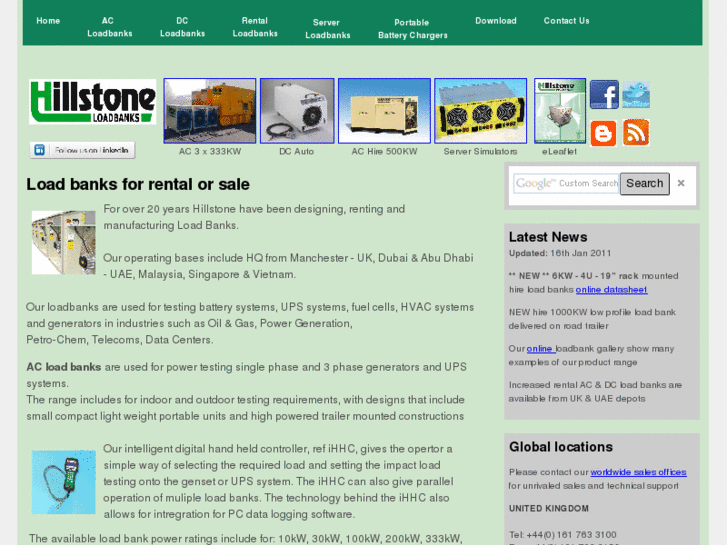
Task: Click the Updated: 16th Jan 2011 text
Action: tap(560, 253)
